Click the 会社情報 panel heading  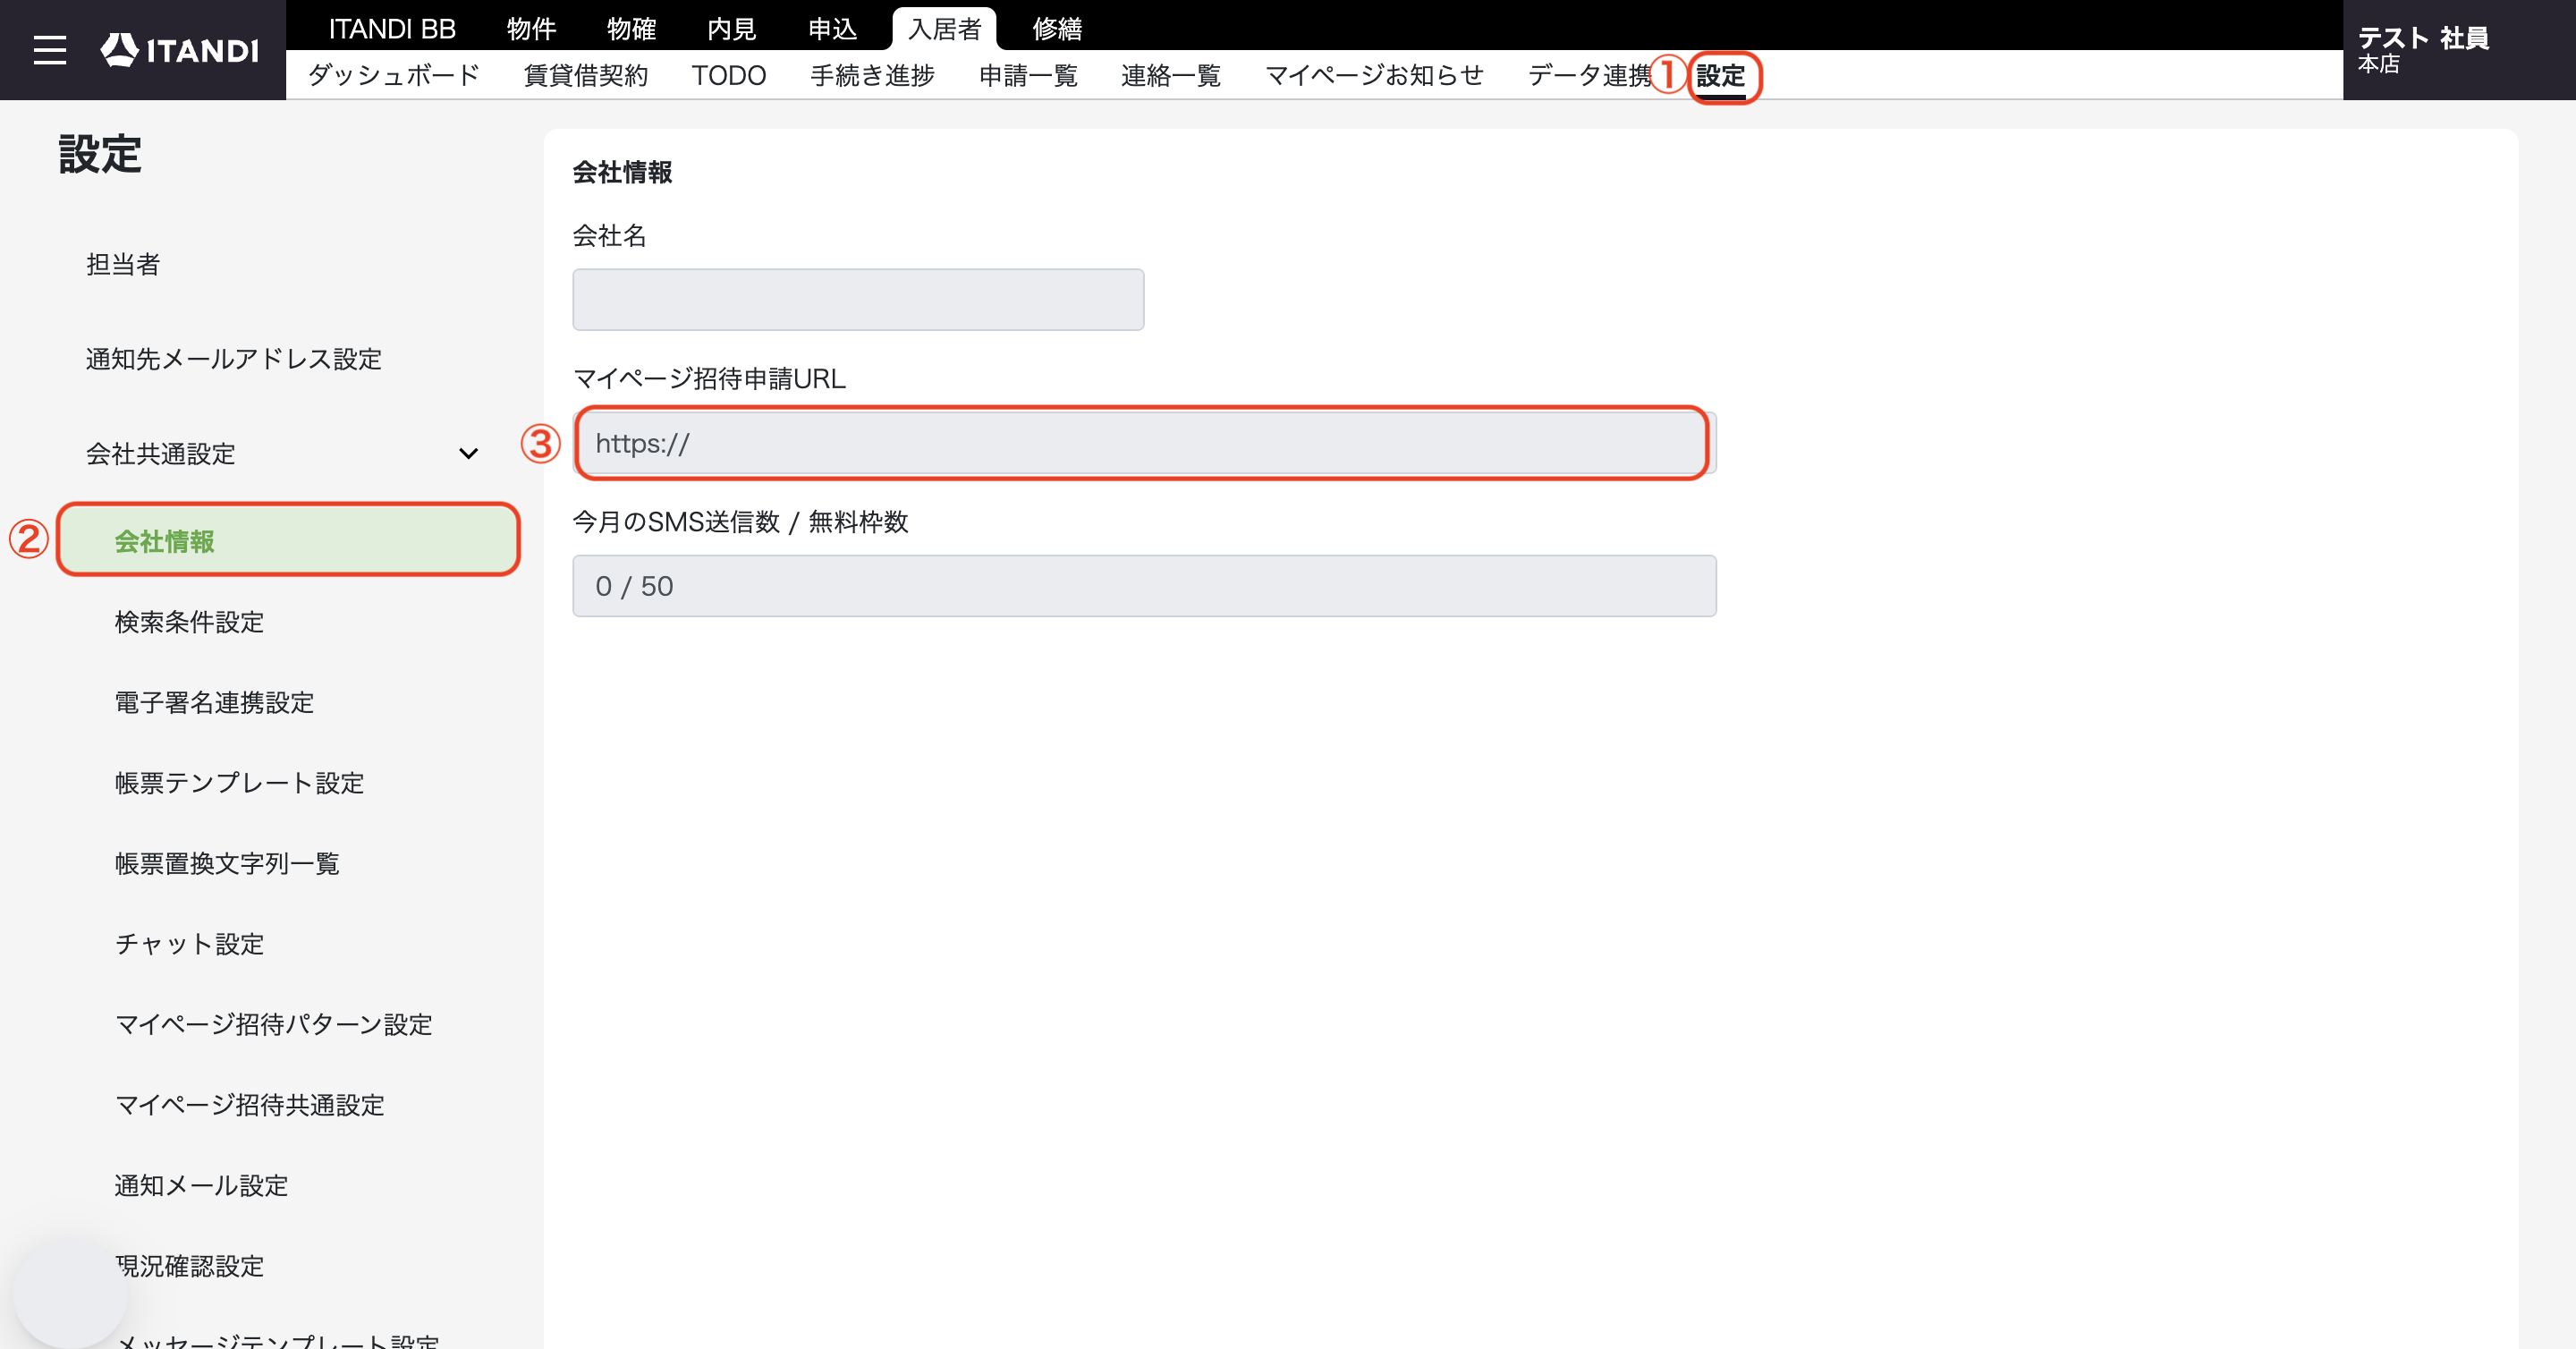pyautogui.click(x=622, y=172)
